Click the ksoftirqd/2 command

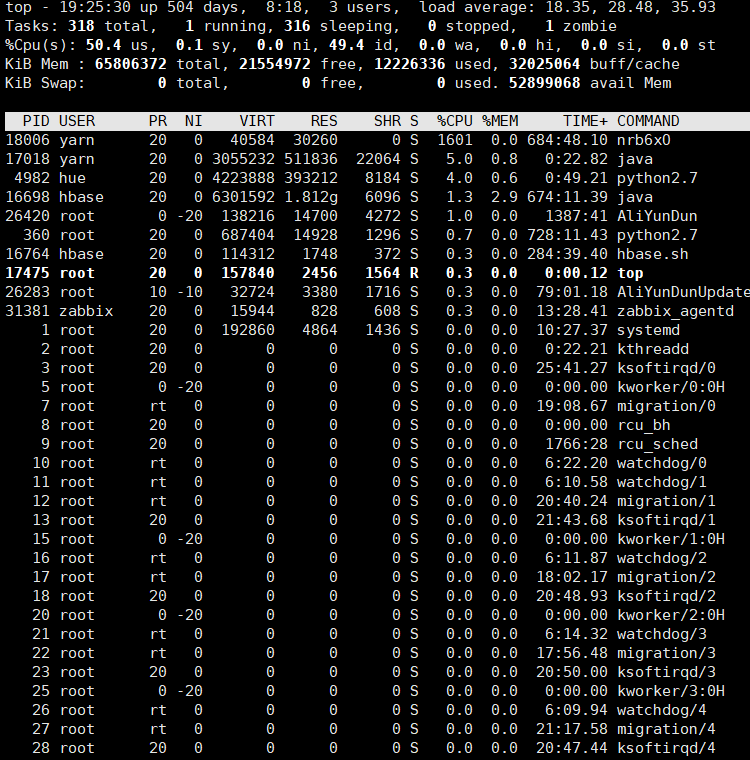click(x=666, y=596)
